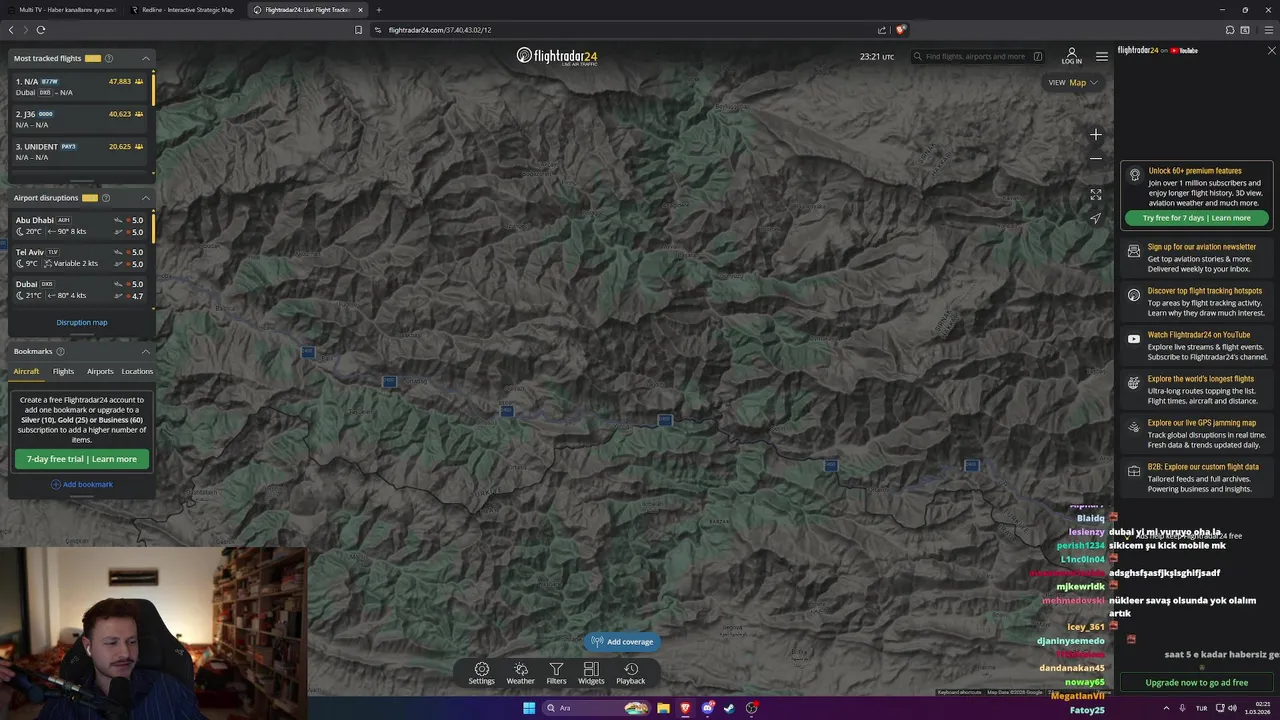Screen dimensions: 1280x720
Task: Open Most tracked flights help icon
Action: (109, 58)
